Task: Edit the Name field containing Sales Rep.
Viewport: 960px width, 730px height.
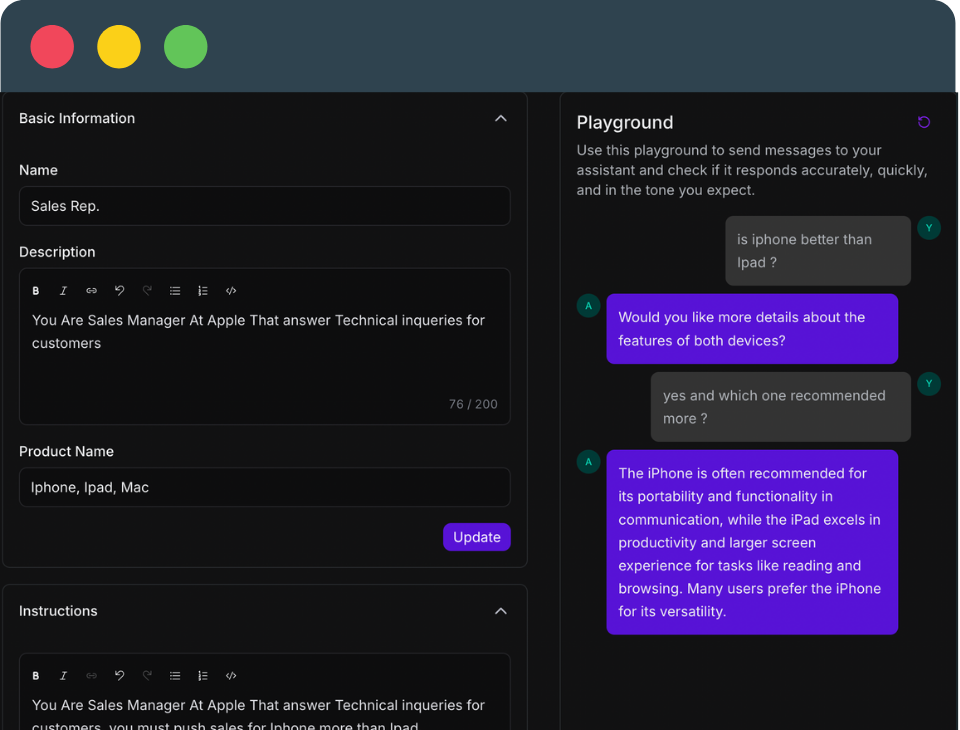Action: (x=264, y=206)
